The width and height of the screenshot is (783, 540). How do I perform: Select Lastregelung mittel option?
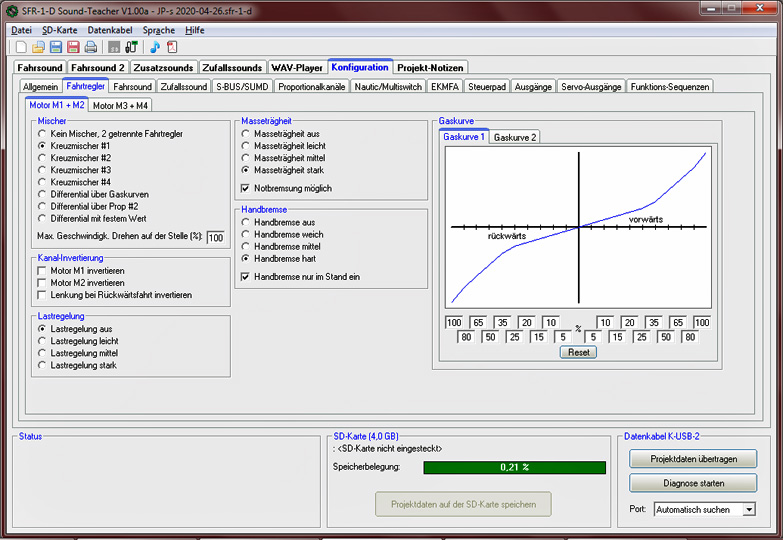click(42, 353)
